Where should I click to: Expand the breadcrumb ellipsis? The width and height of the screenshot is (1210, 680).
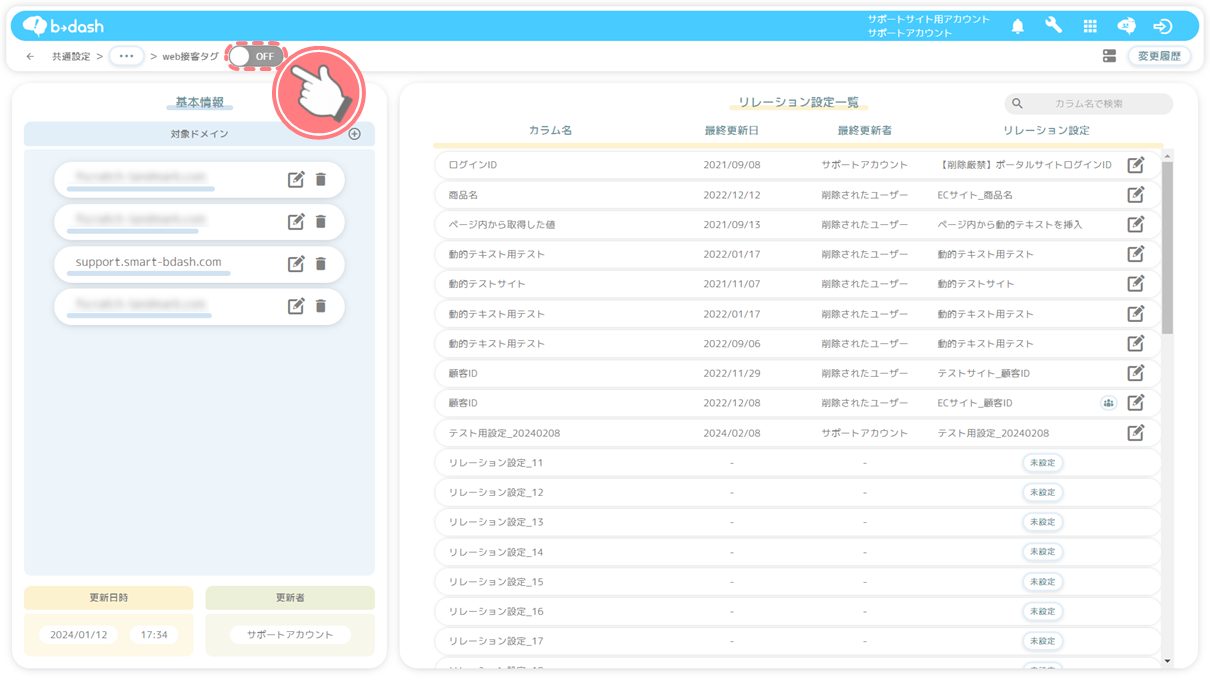click(x=126, y=57)
